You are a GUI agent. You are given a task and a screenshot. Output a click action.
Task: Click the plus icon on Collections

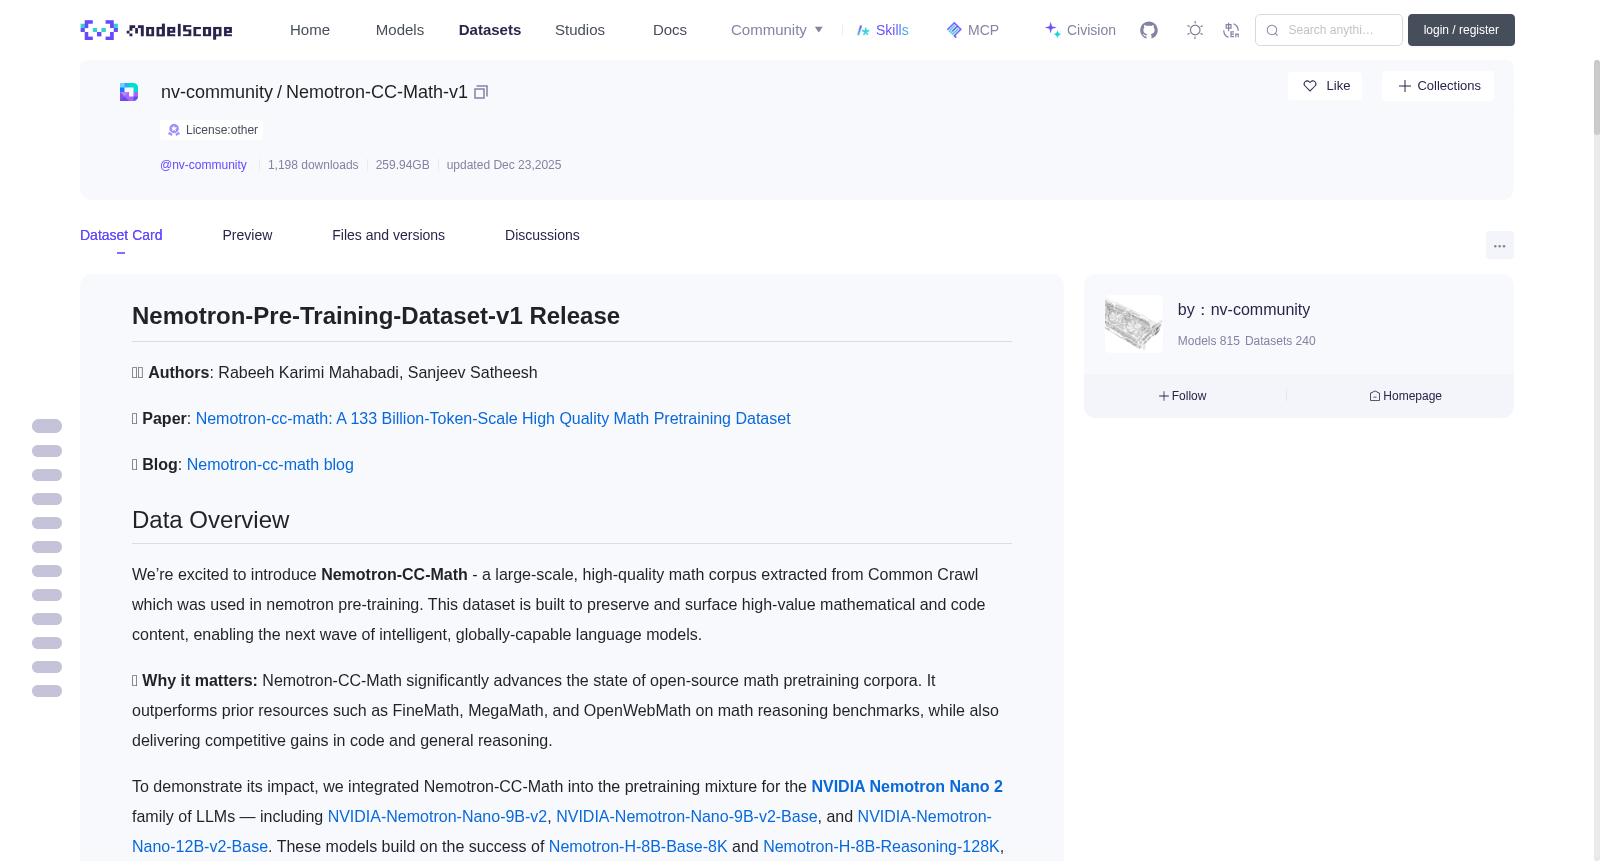tap(1404, 86)
